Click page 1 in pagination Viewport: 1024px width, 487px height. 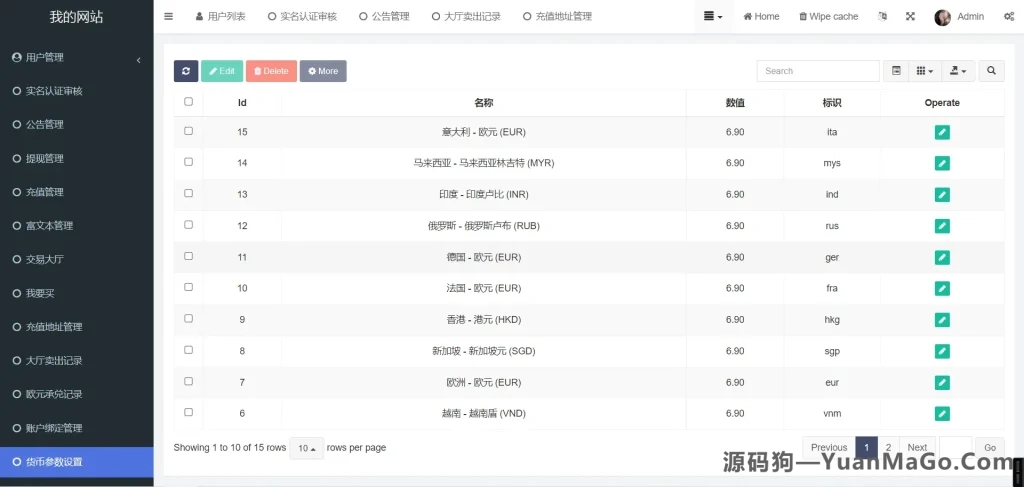coord(867,448)
